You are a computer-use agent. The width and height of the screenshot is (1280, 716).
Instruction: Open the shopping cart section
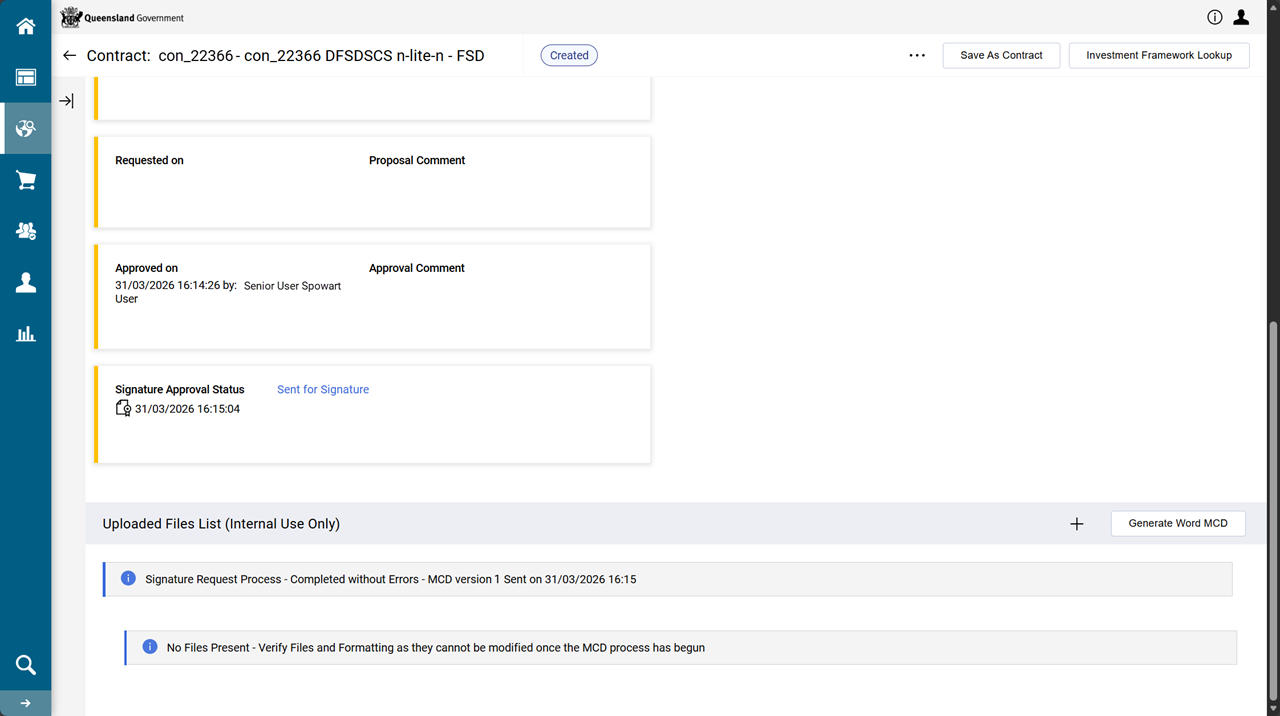coord(26,181)
